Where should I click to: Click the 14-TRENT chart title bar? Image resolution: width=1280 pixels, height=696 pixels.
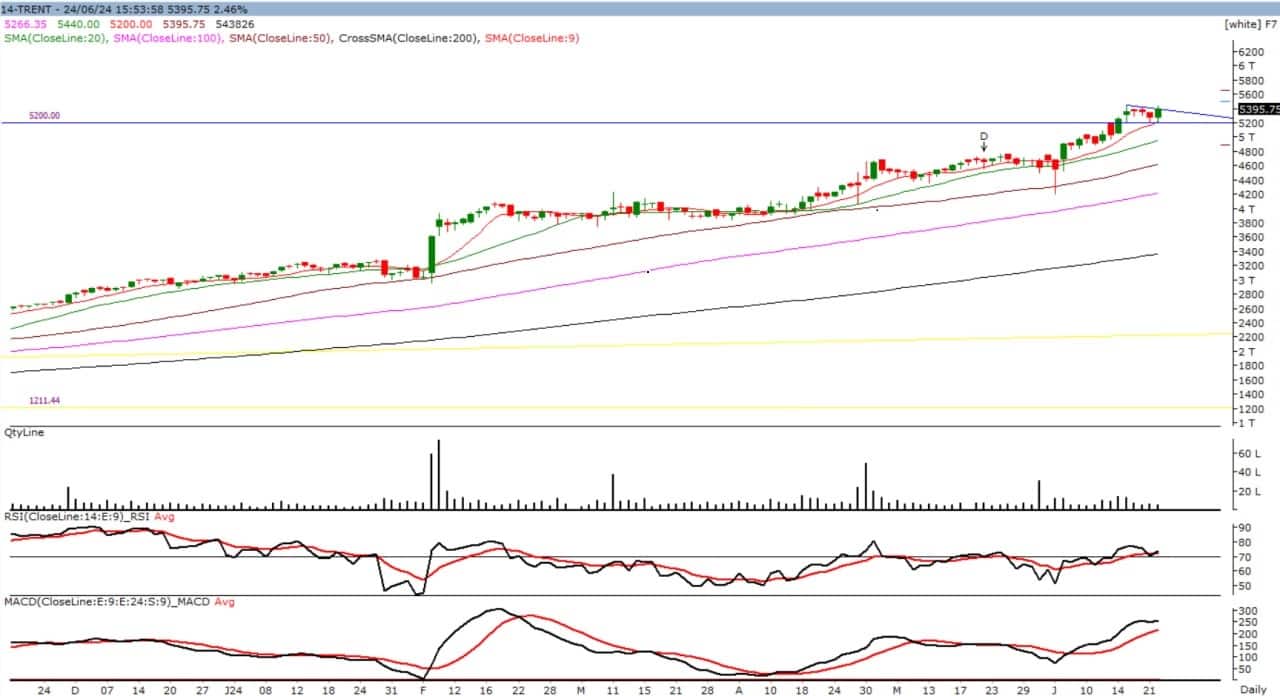click(x=28, y=9)
